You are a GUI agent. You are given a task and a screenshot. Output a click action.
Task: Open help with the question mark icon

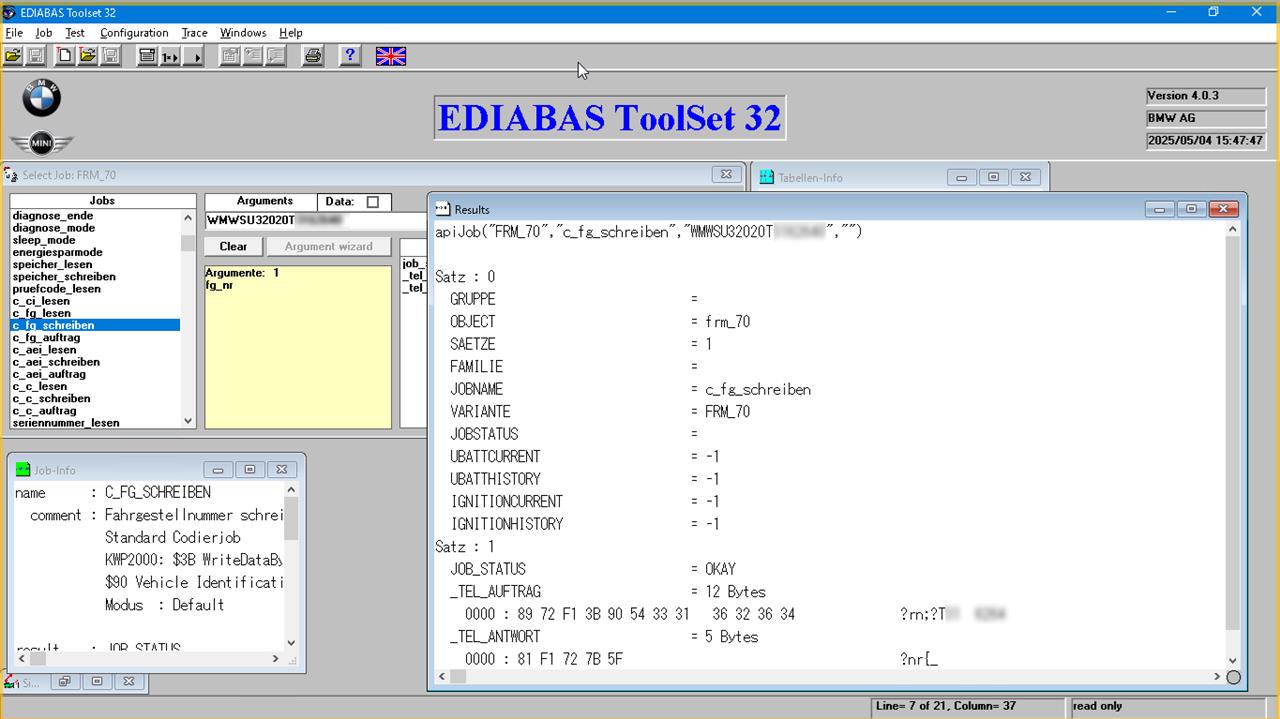point(350,56)
